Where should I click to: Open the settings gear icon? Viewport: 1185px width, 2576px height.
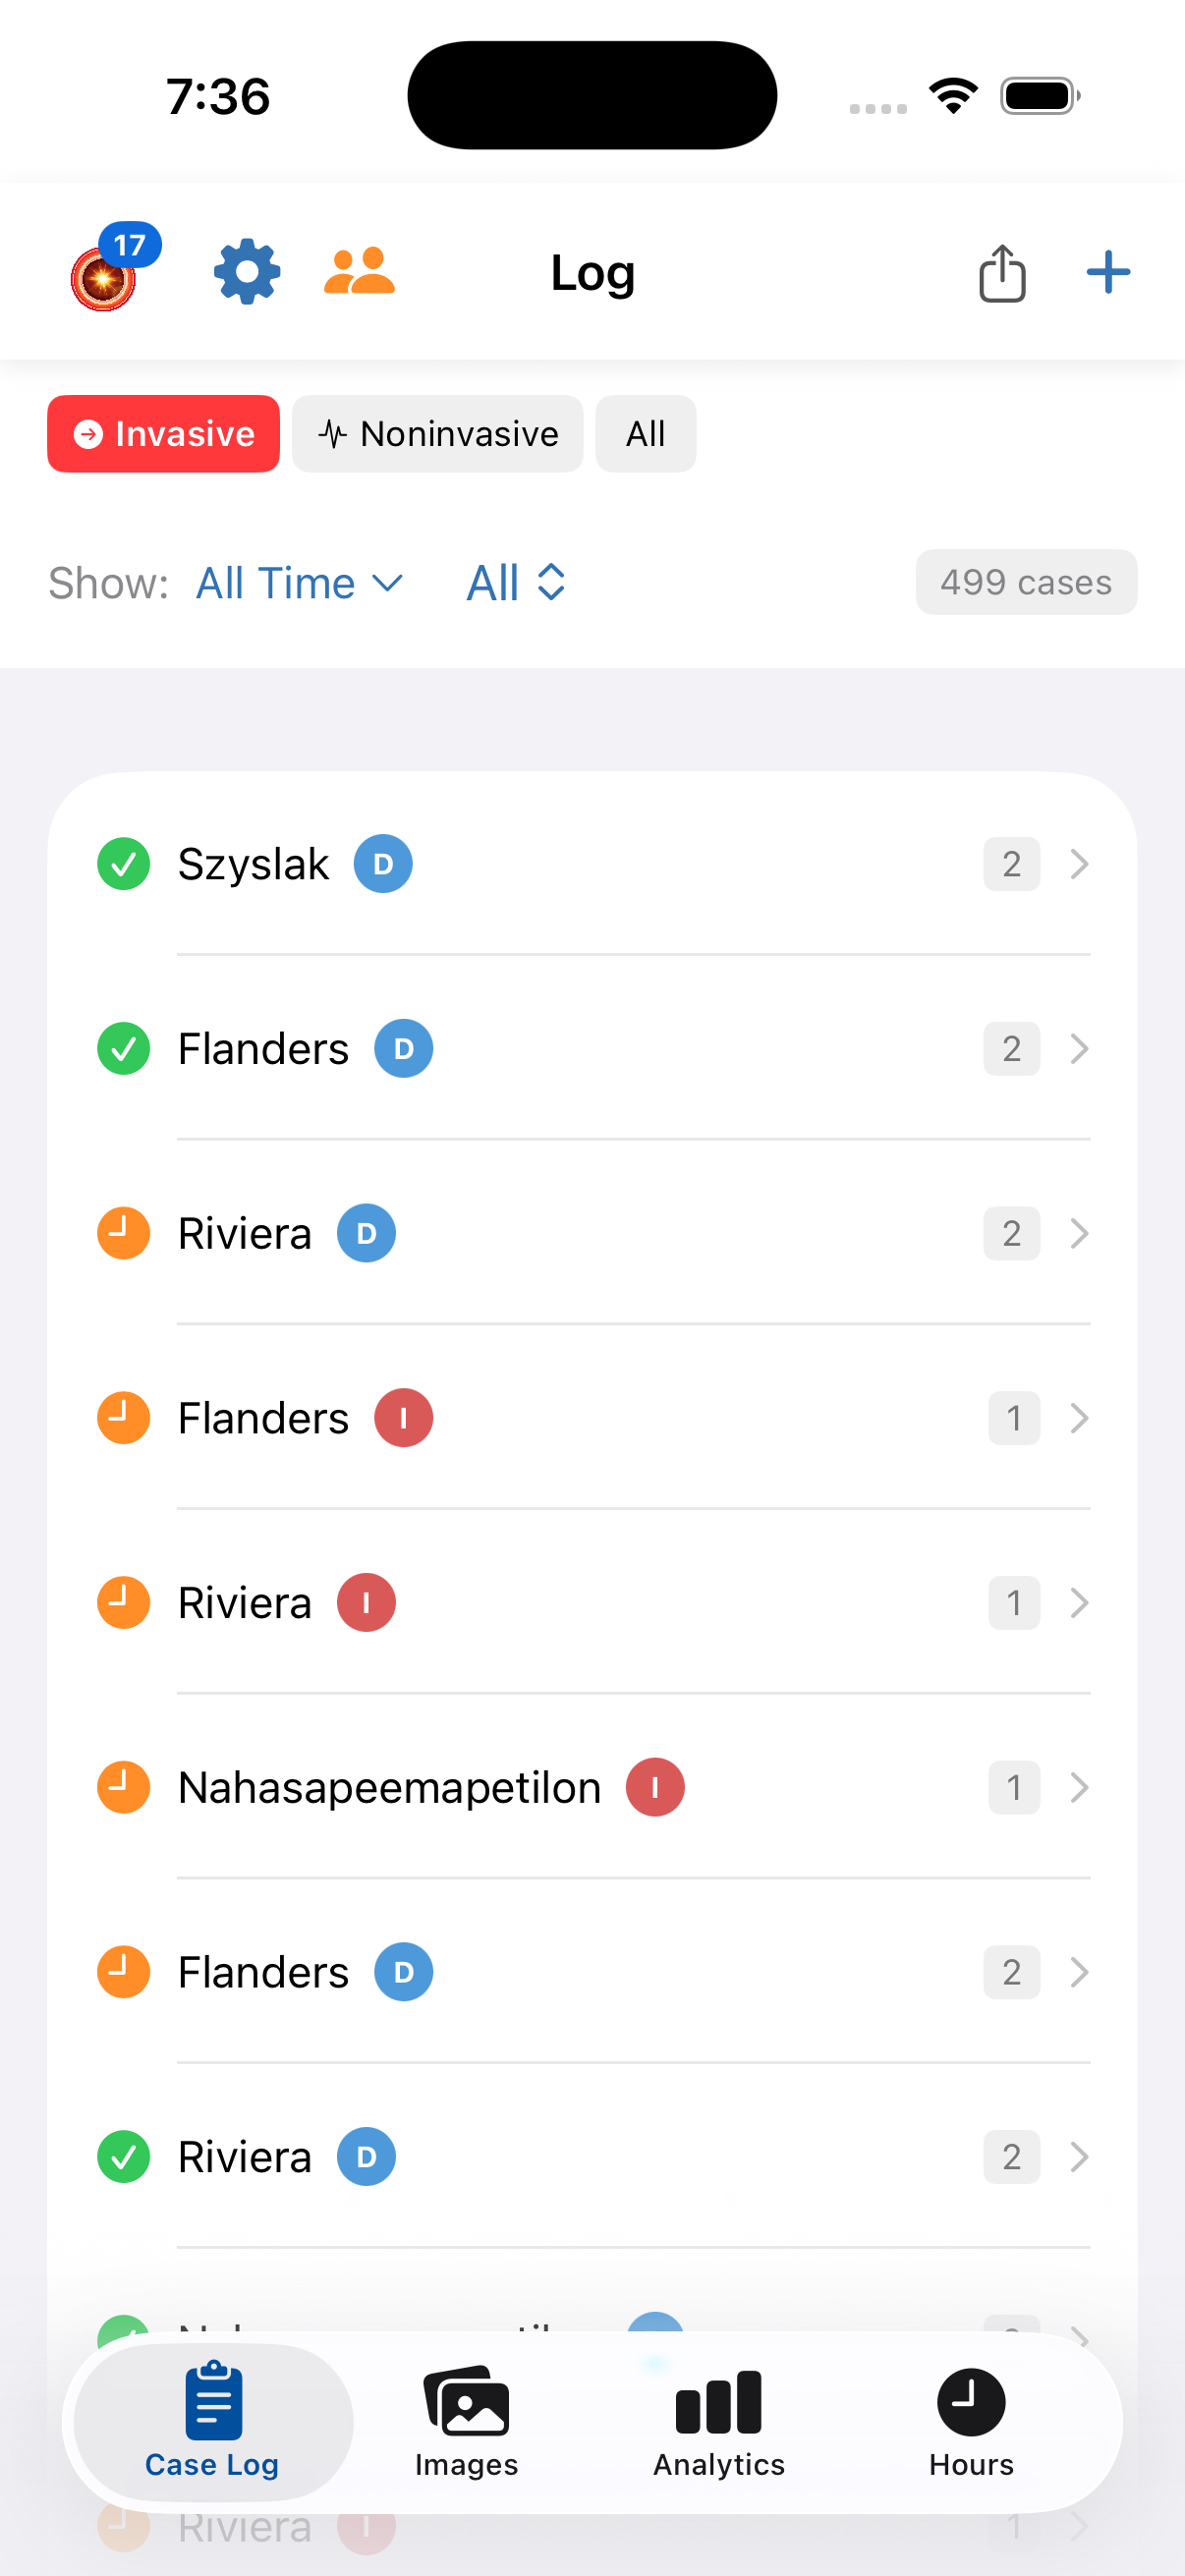[x=247, y=272]
